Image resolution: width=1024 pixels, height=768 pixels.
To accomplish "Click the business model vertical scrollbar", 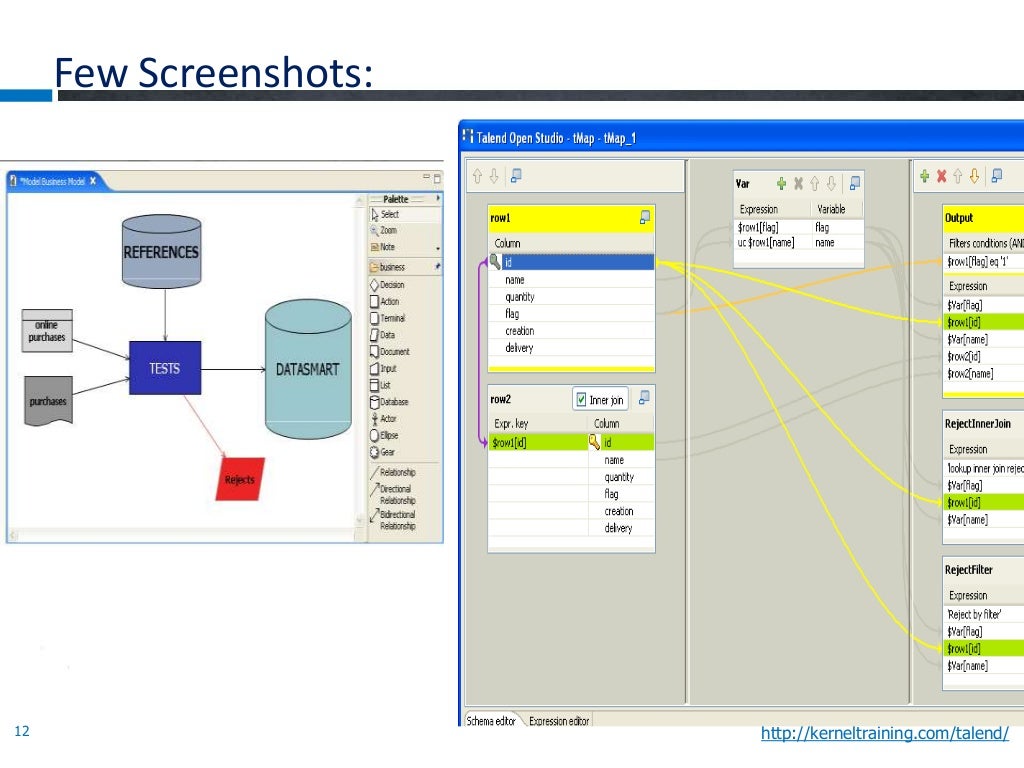I will (x=359, y=359).
